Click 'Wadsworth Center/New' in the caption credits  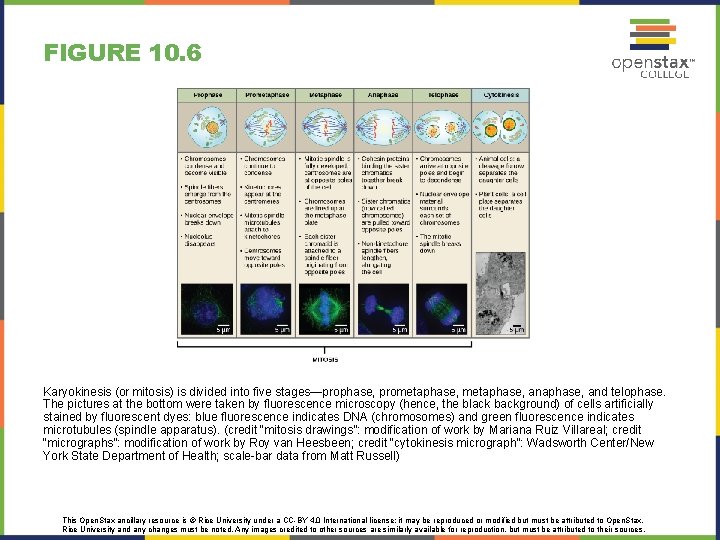click(x=590, y=443)
